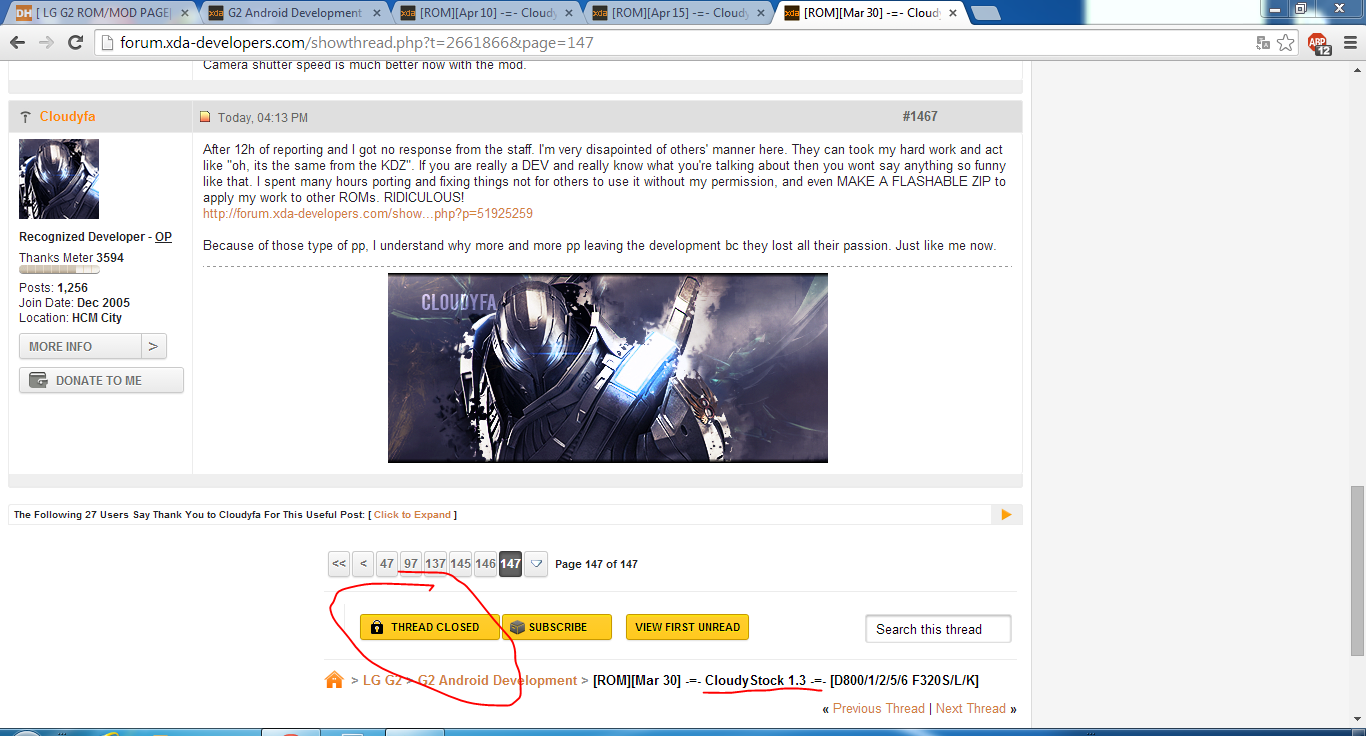This screenshot has height=736, width=1366.
Task: Open forum.xda-developers.com link in post
Action: tap(368, 214)
